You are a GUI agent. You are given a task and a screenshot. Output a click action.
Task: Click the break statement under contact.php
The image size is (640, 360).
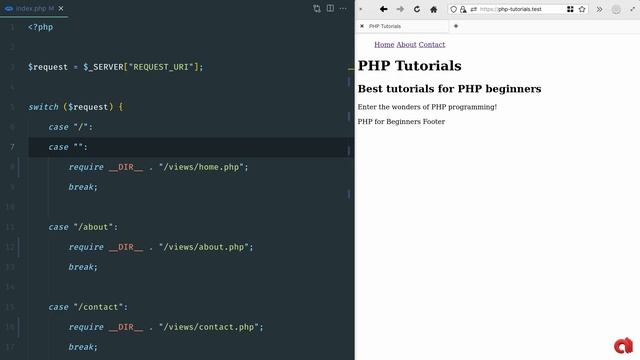point(83,347)
